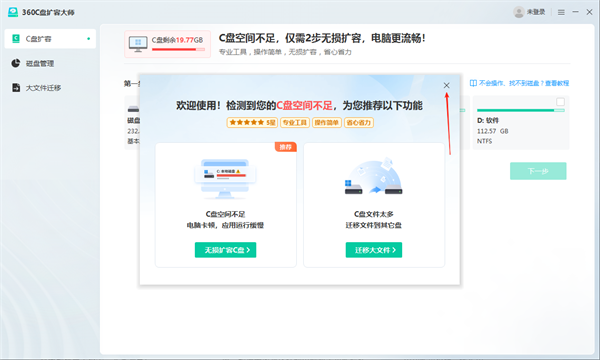Viewport: 600px width, 360px height.
Task: Click the C盘空间不足 monitor illustration
Action: point(225,179)
